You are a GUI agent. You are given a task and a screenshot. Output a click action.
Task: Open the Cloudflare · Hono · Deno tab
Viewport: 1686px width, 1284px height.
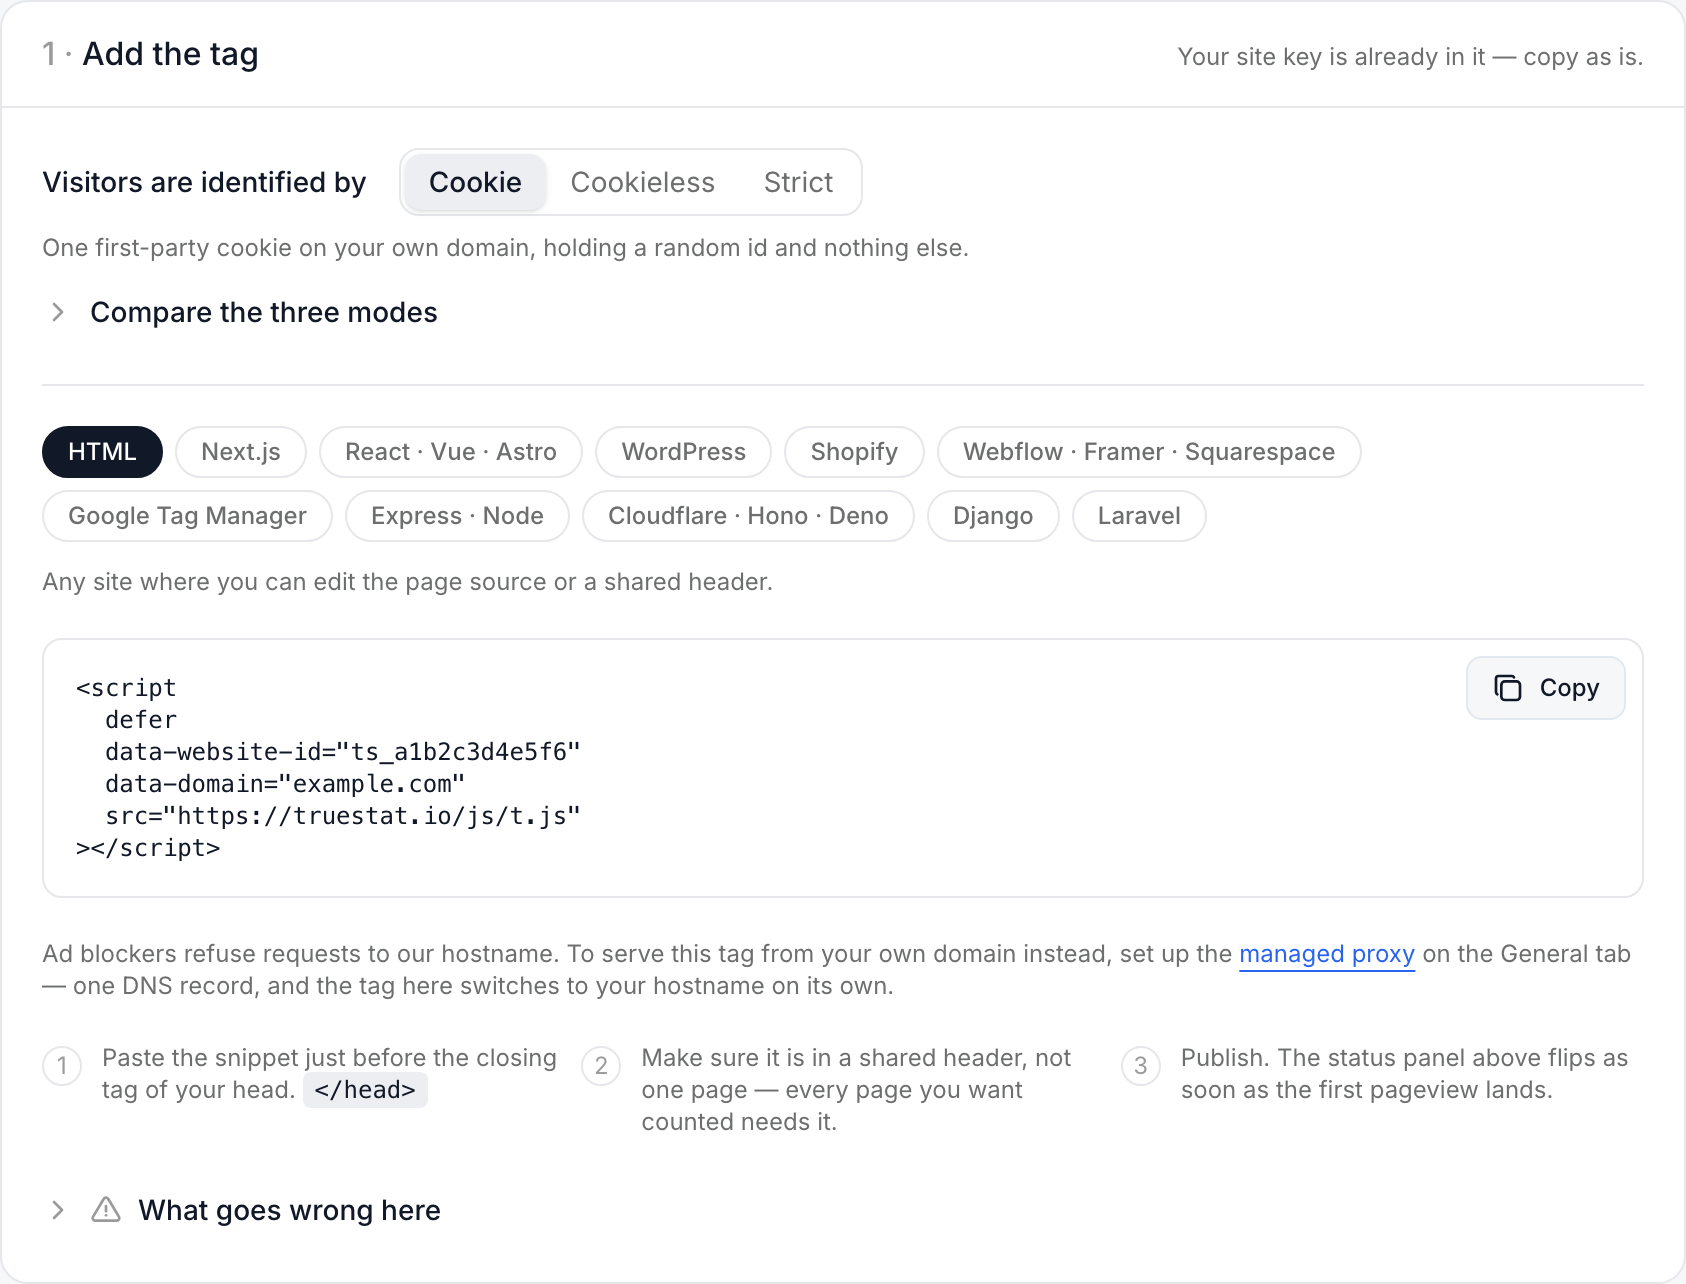[x=748, y=516]
